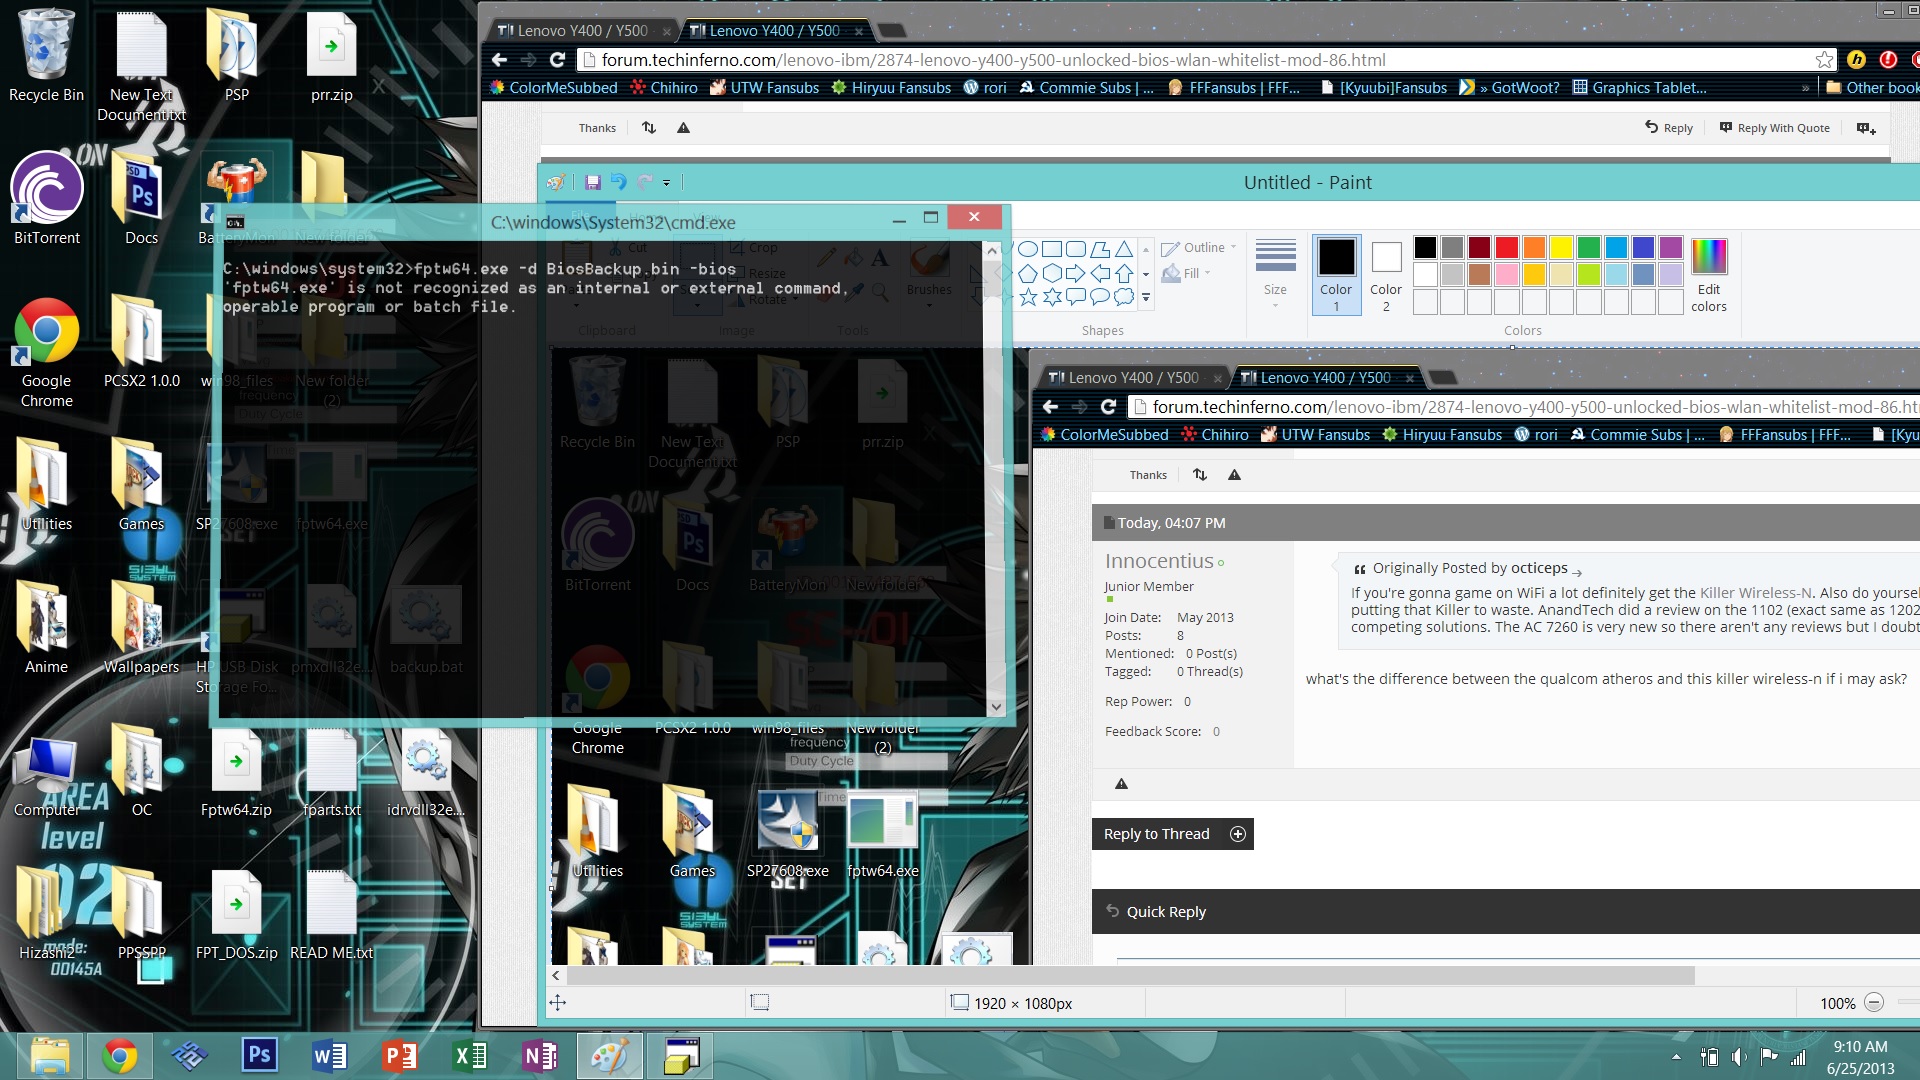
Task: Open the Other bookmarks folder
Action: (1872, 88)
